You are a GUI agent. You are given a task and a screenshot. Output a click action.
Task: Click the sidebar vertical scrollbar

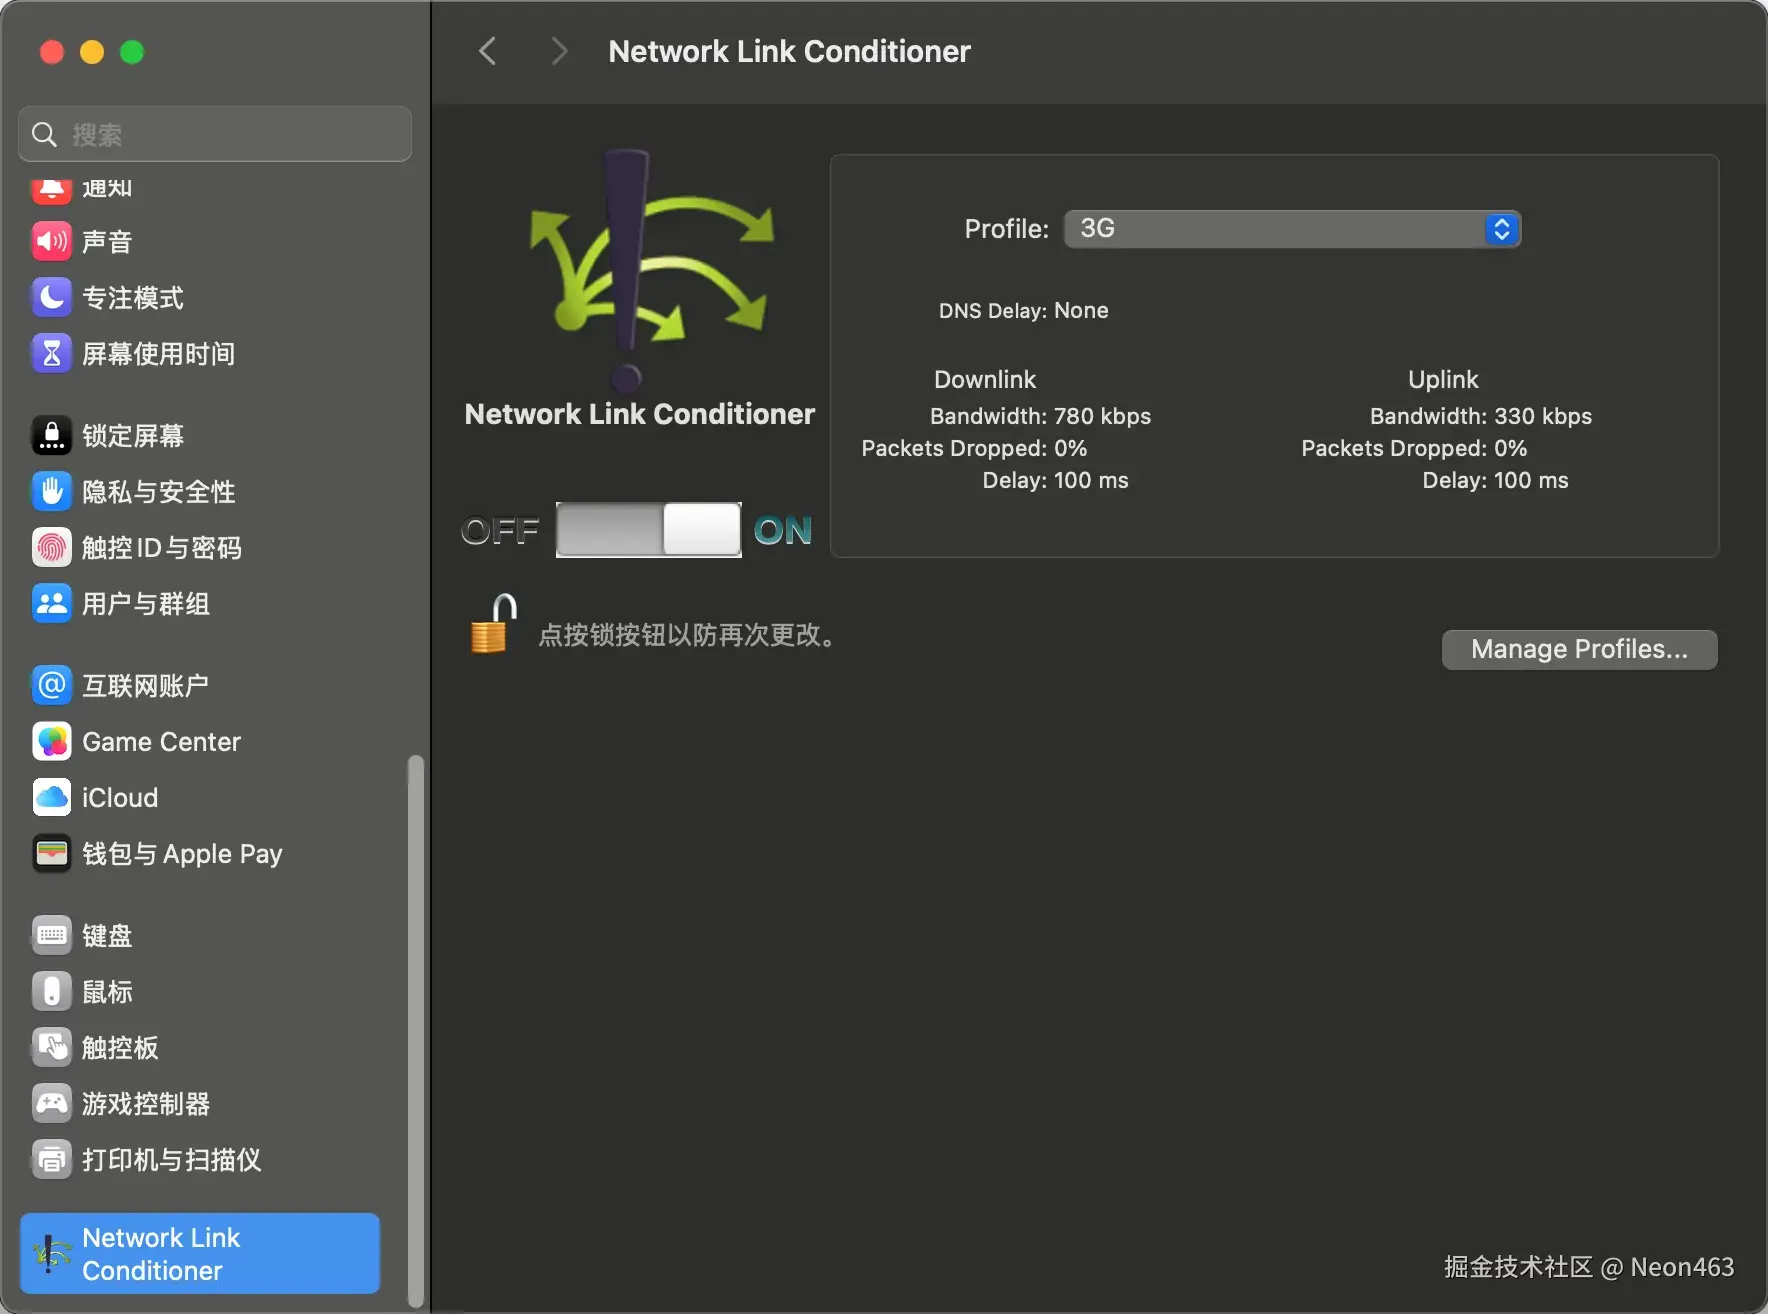(415, 1030)
